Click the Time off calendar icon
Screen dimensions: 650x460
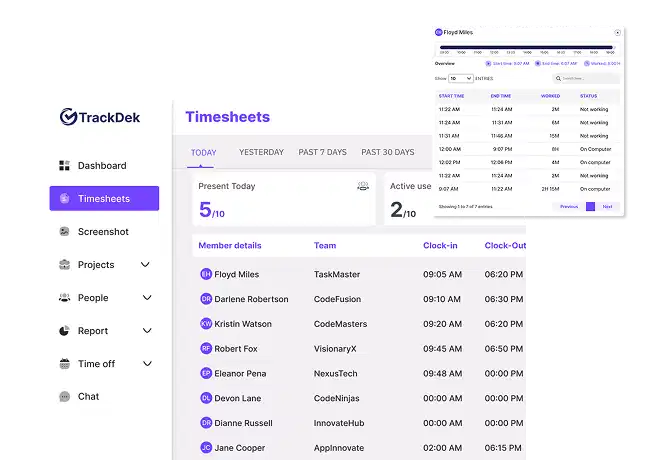click(x=64, y=364)
